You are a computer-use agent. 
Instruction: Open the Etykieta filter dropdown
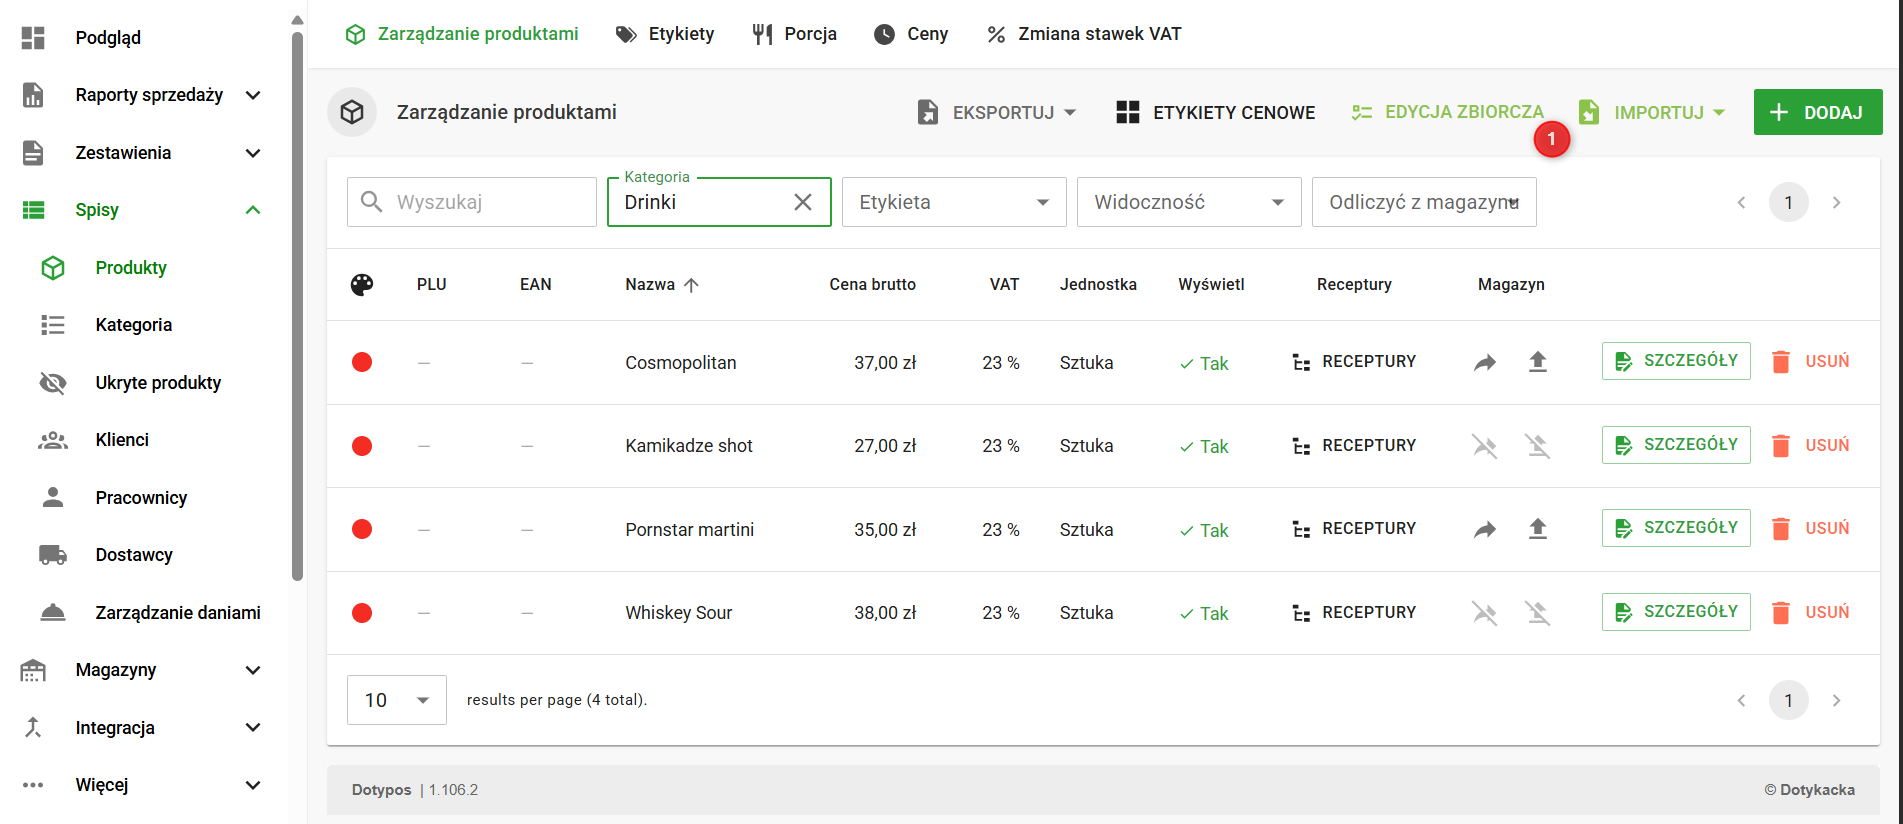953,202
